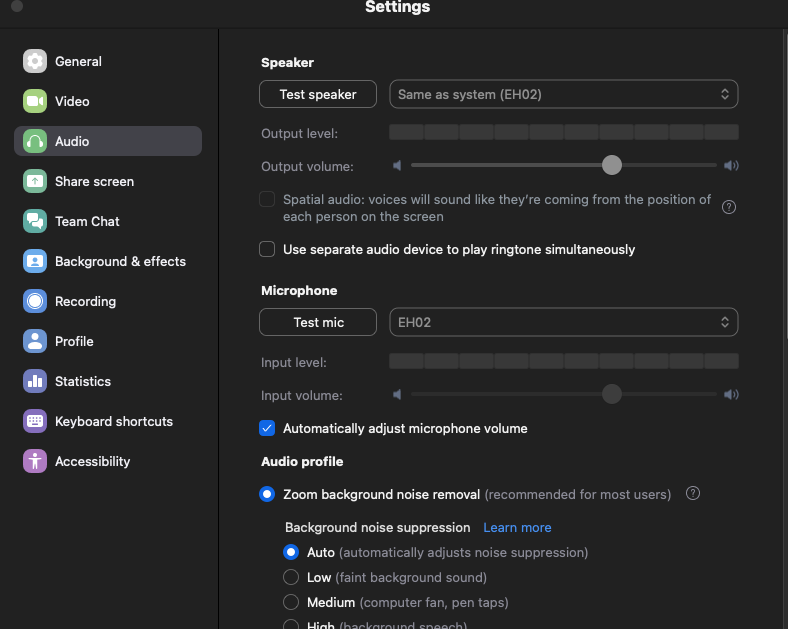Enable separate audio device for ringtone
Screen dimensions: 788x629
267,249
